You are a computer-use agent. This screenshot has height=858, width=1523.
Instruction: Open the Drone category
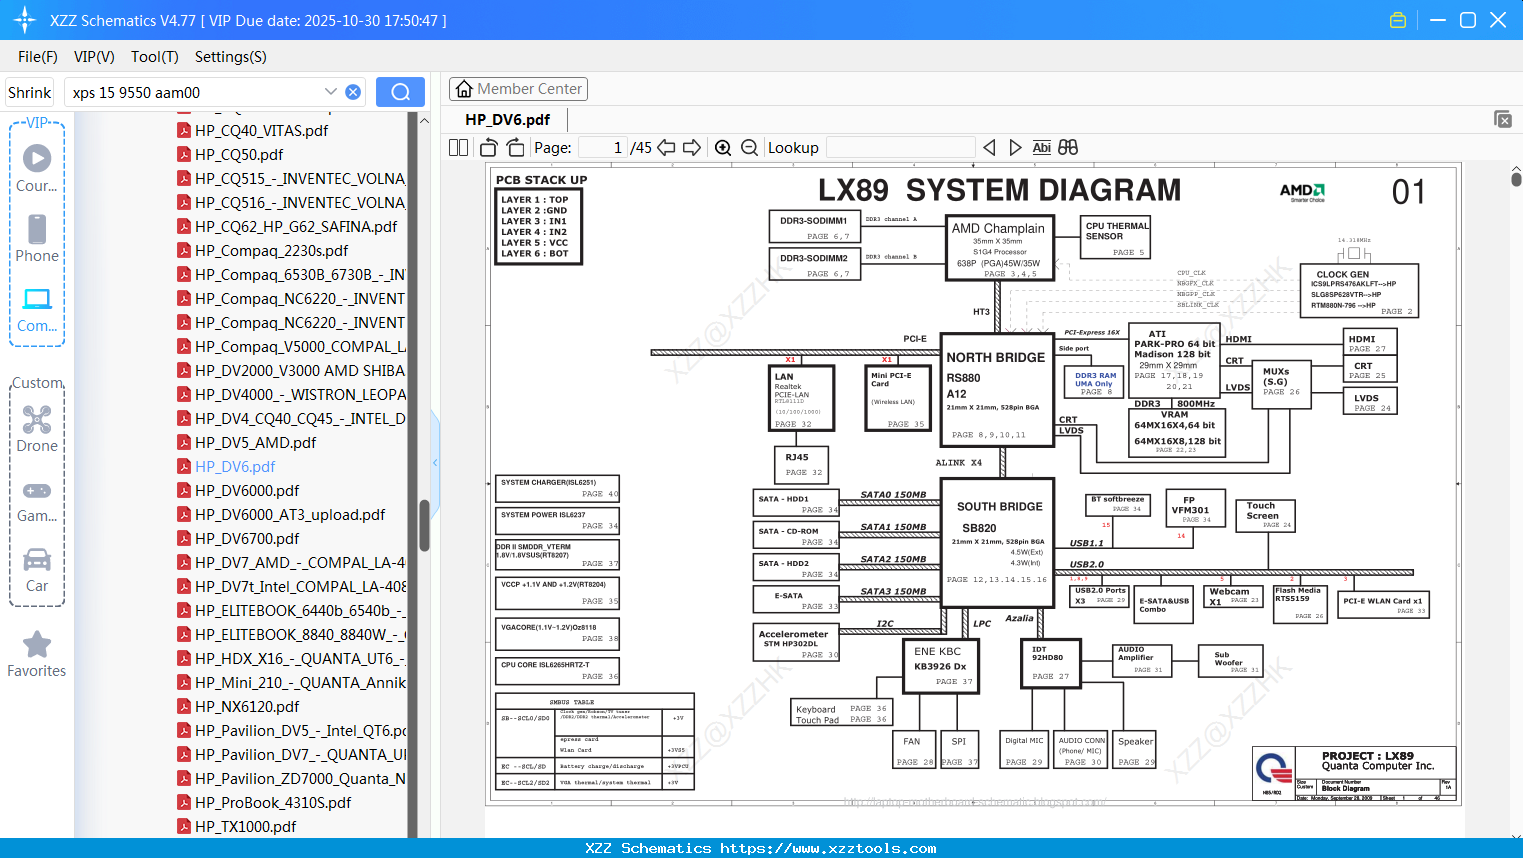click(x=37, y=428)
